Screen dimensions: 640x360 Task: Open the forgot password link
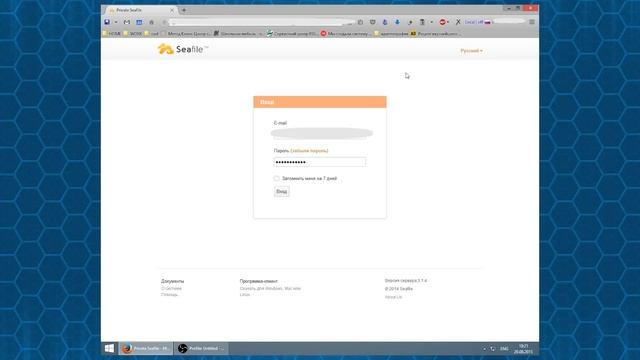click(309, 151)
